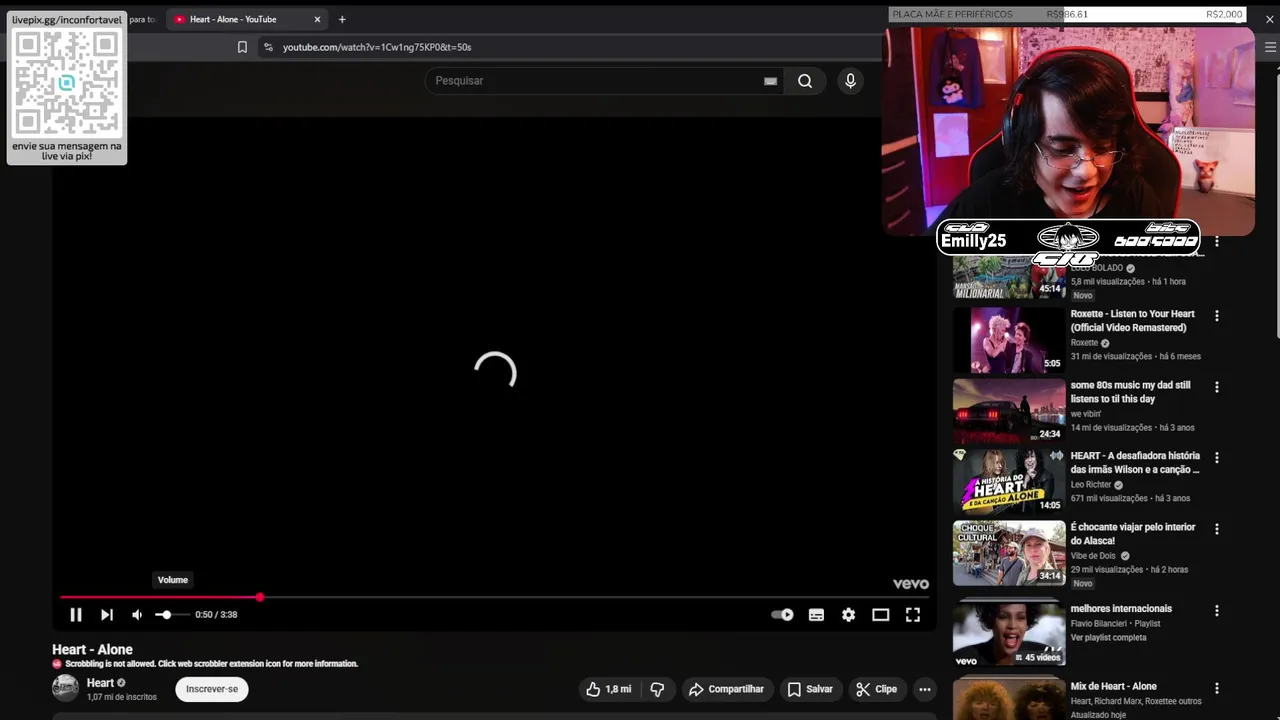The width and height of the screenshot is (1280, 720).
Task: Open browser menu icon at top right
Action: 1271,47
